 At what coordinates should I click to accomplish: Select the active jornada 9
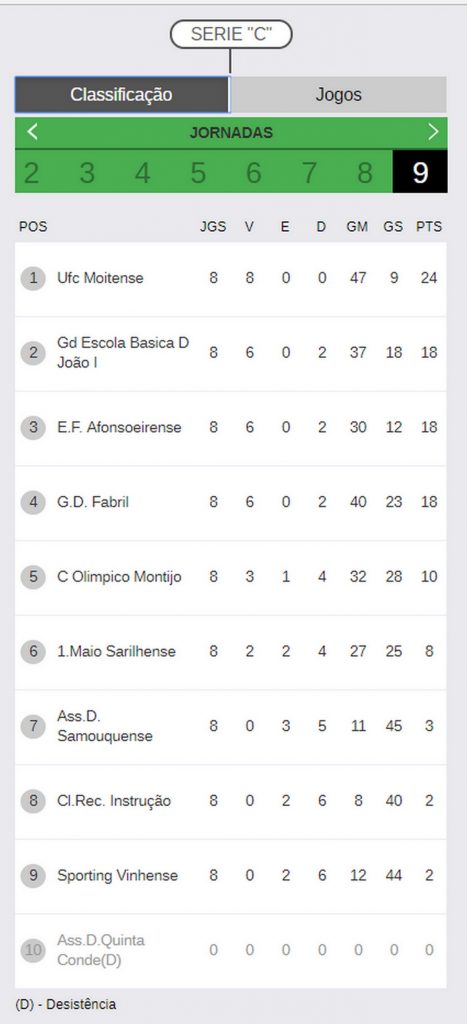420,173
